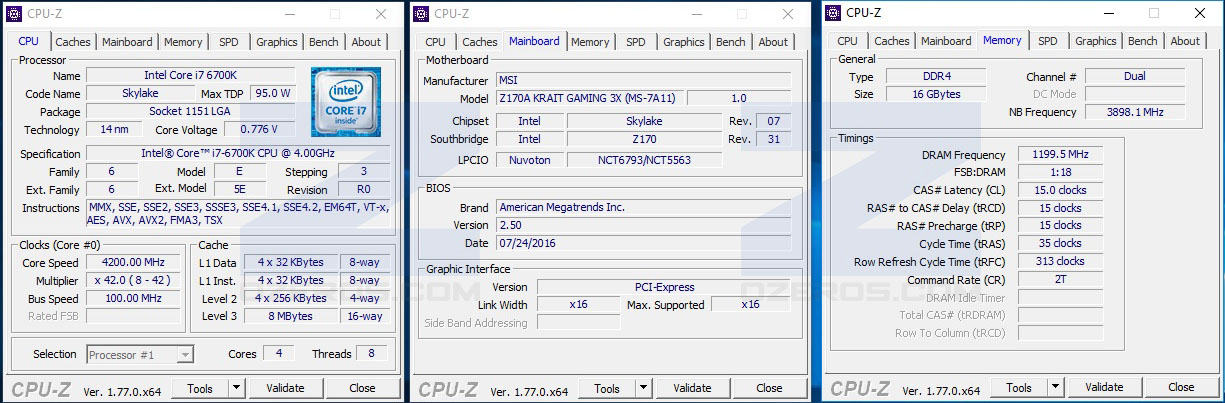Open Graphics tab in middle window
Image resolution: width=1225 pixels, height=403 pixels.
coord(684,42)
